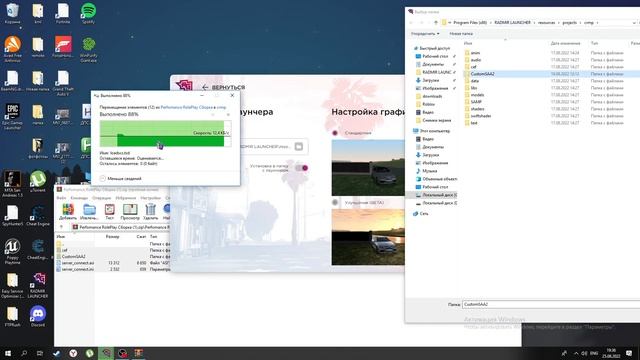Open WinRAR Операции menu
640x360 pixels.
(x=101, y=198)
